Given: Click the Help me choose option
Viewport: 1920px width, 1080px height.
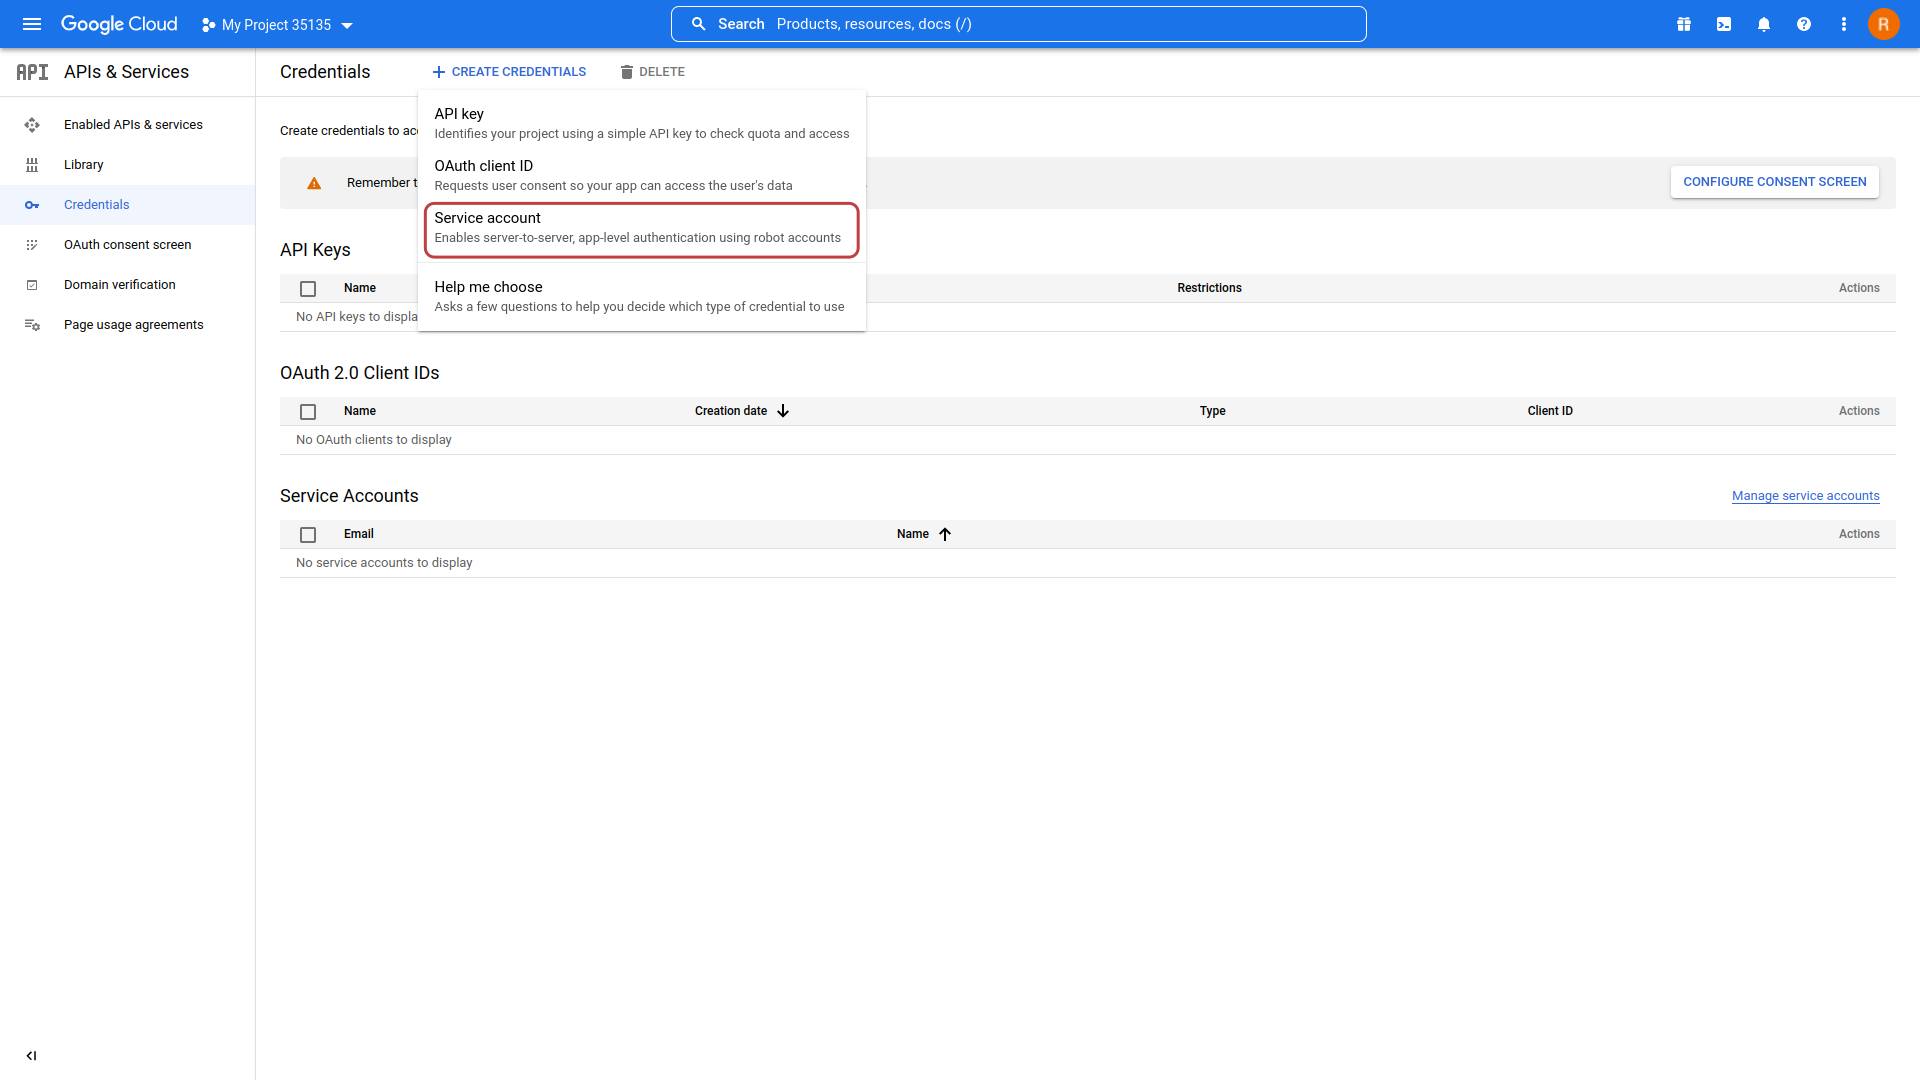Looking at the screenshot, I should [x=640, y=295].
